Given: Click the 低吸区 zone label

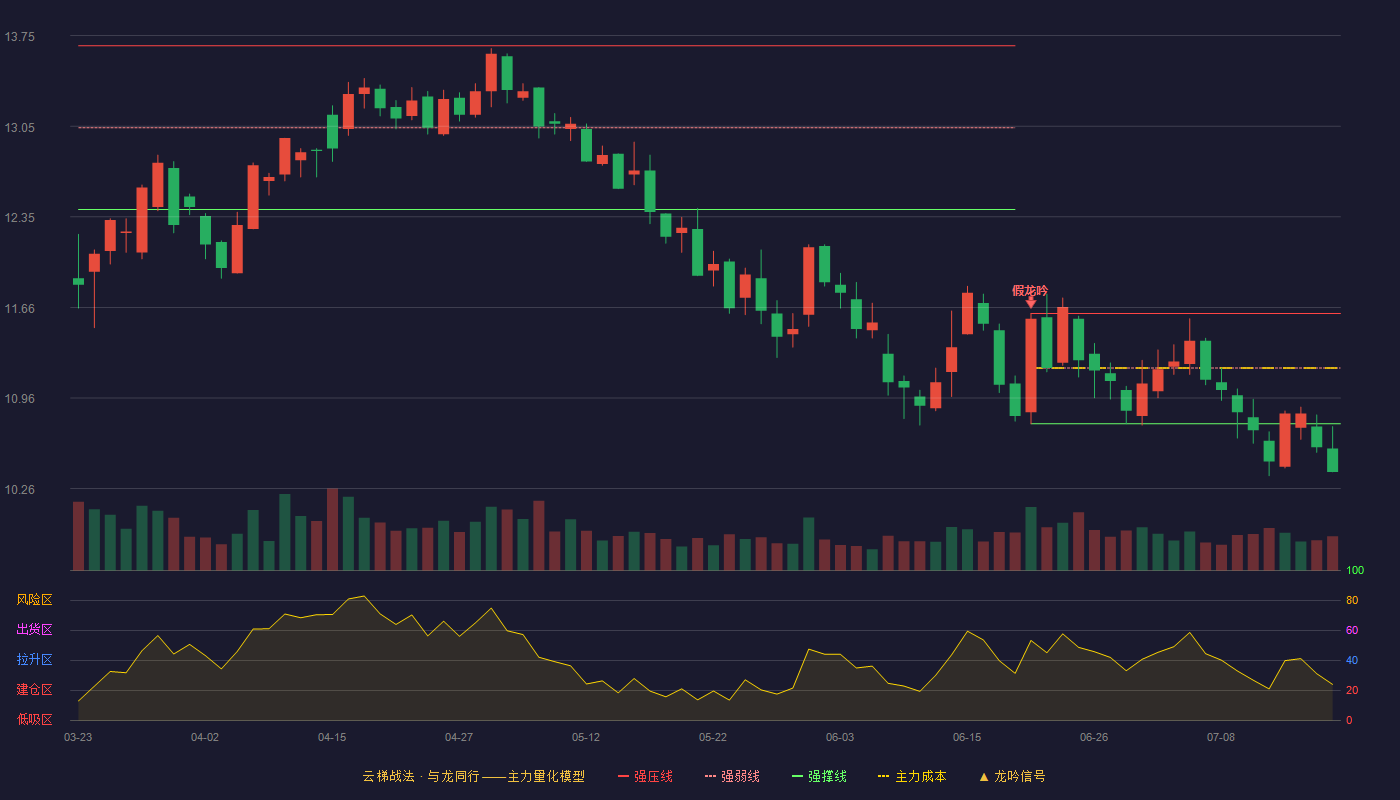Looking at the screenshot, I should 34,719.
